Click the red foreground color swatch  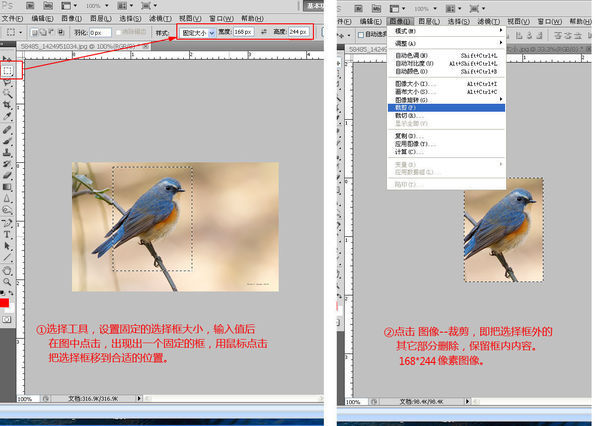4,303
